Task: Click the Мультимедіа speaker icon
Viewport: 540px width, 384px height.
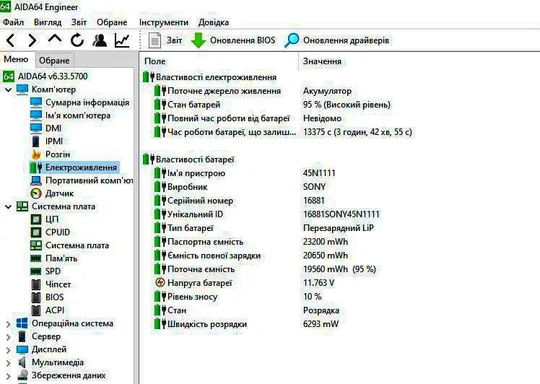Action: point(22,362)
